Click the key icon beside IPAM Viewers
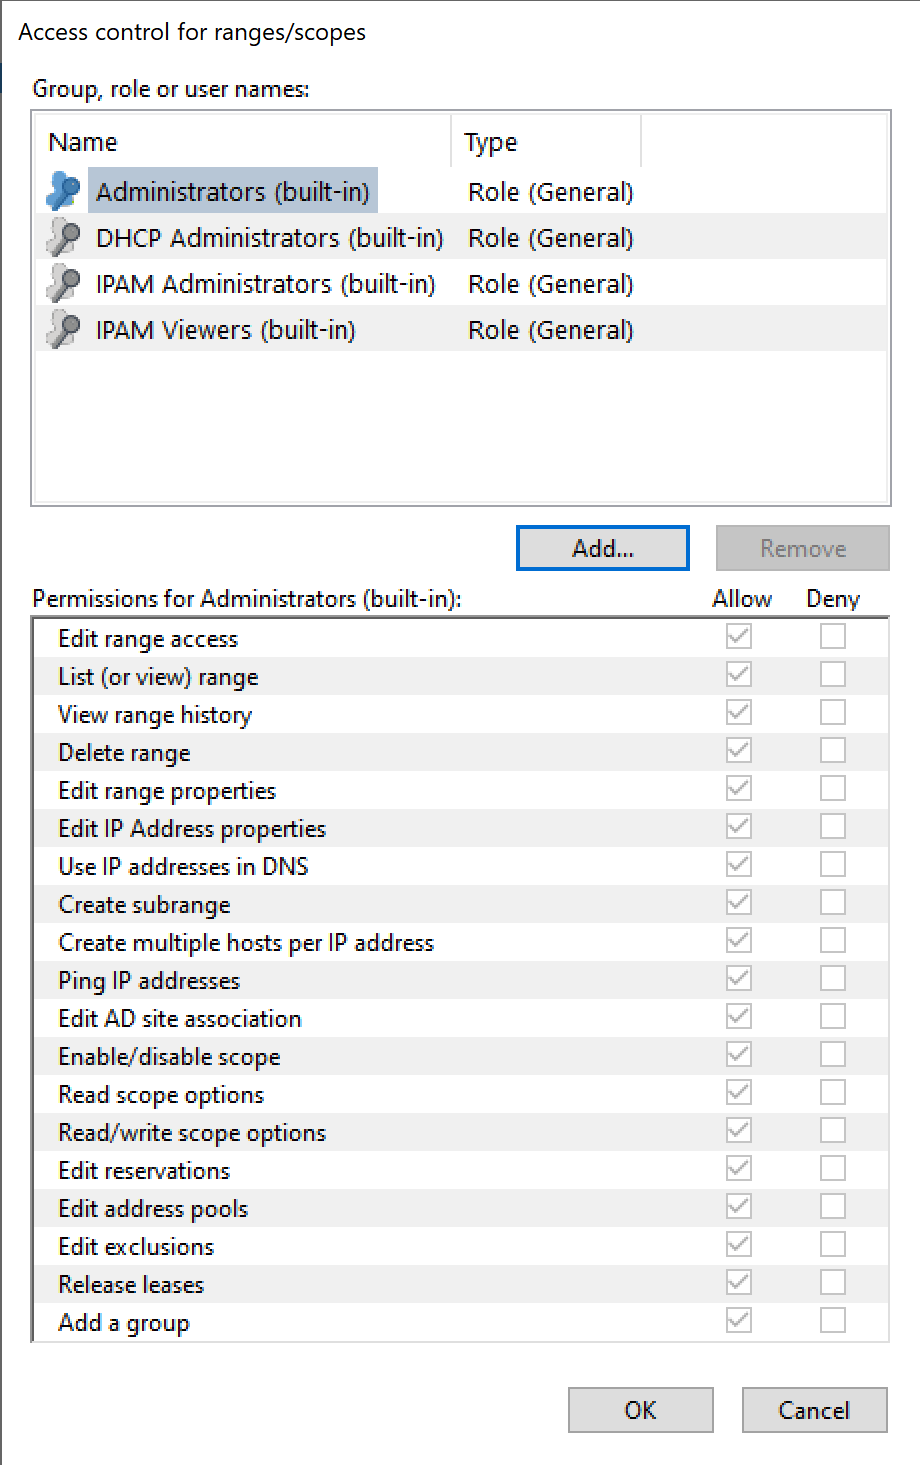920x1465 pixels. coord(62,329)
